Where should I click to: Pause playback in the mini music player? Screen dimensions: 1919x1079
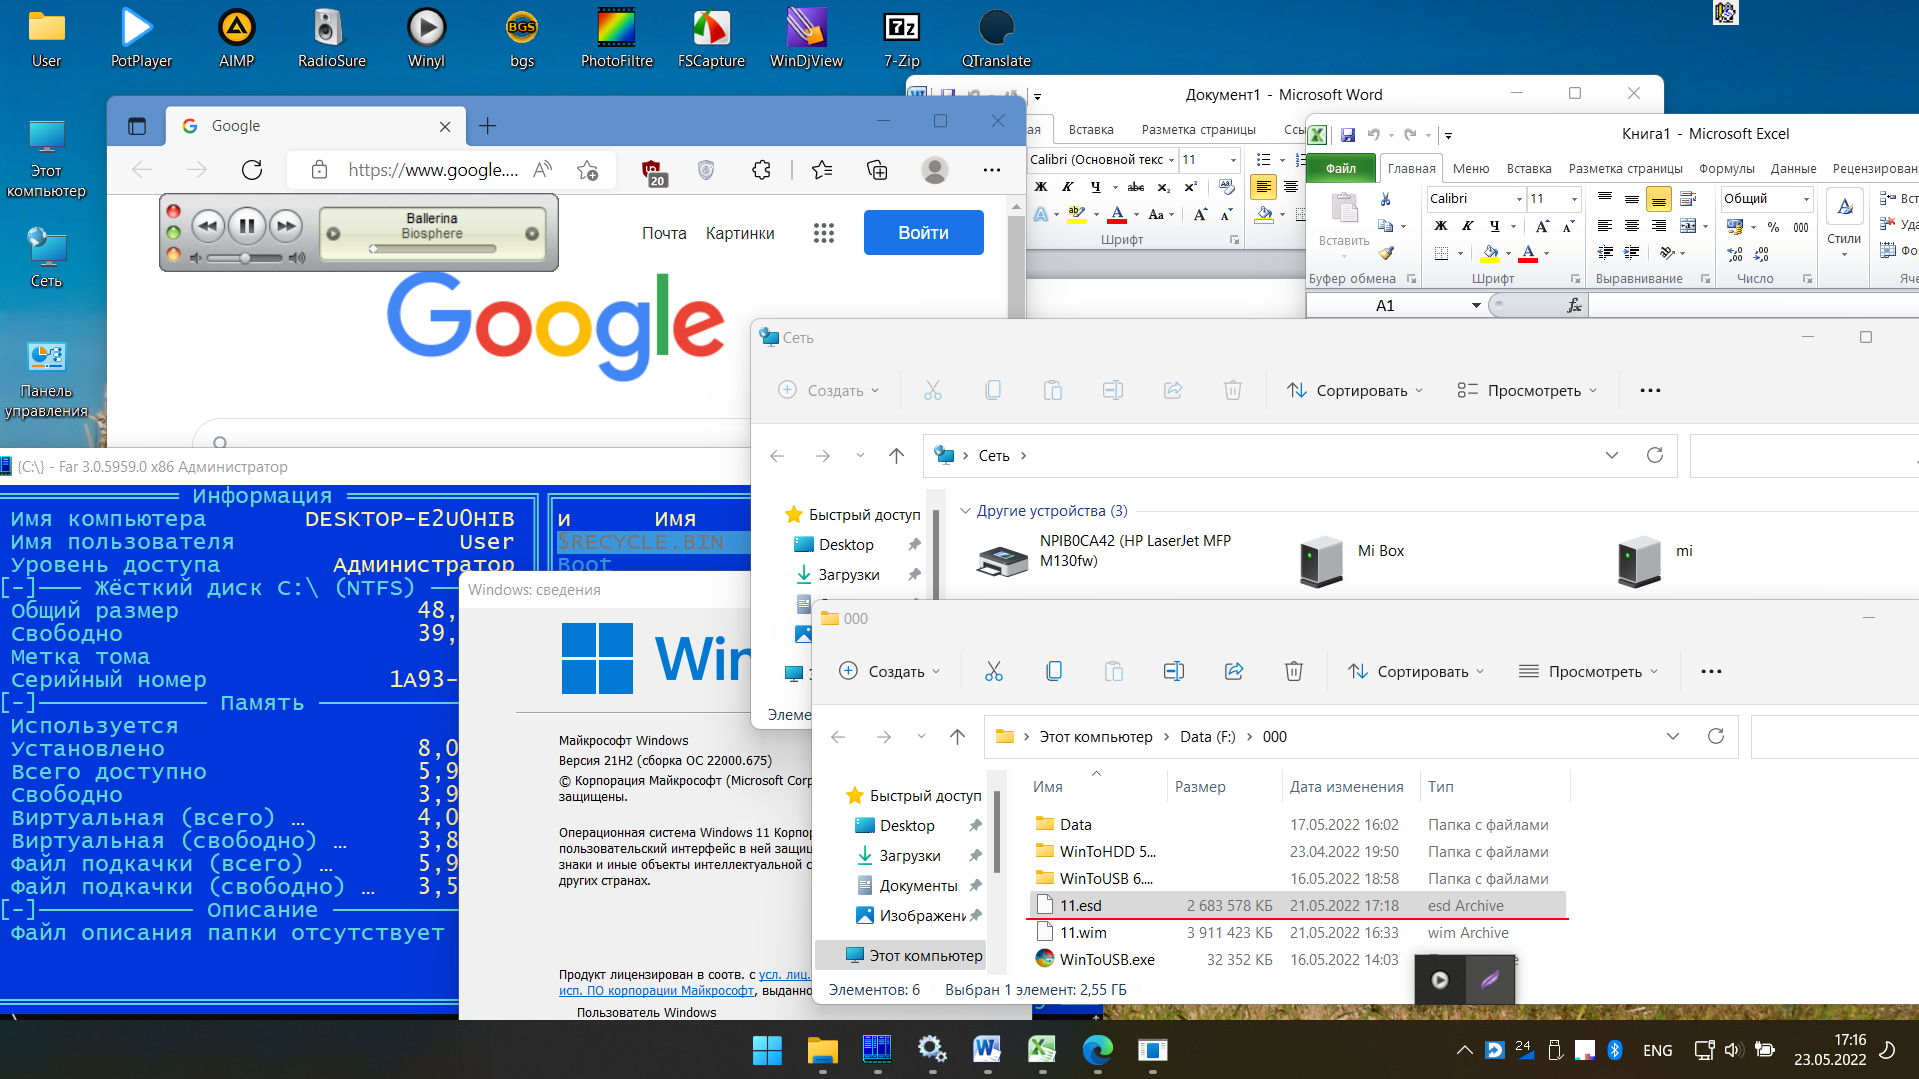coord(246,226)
